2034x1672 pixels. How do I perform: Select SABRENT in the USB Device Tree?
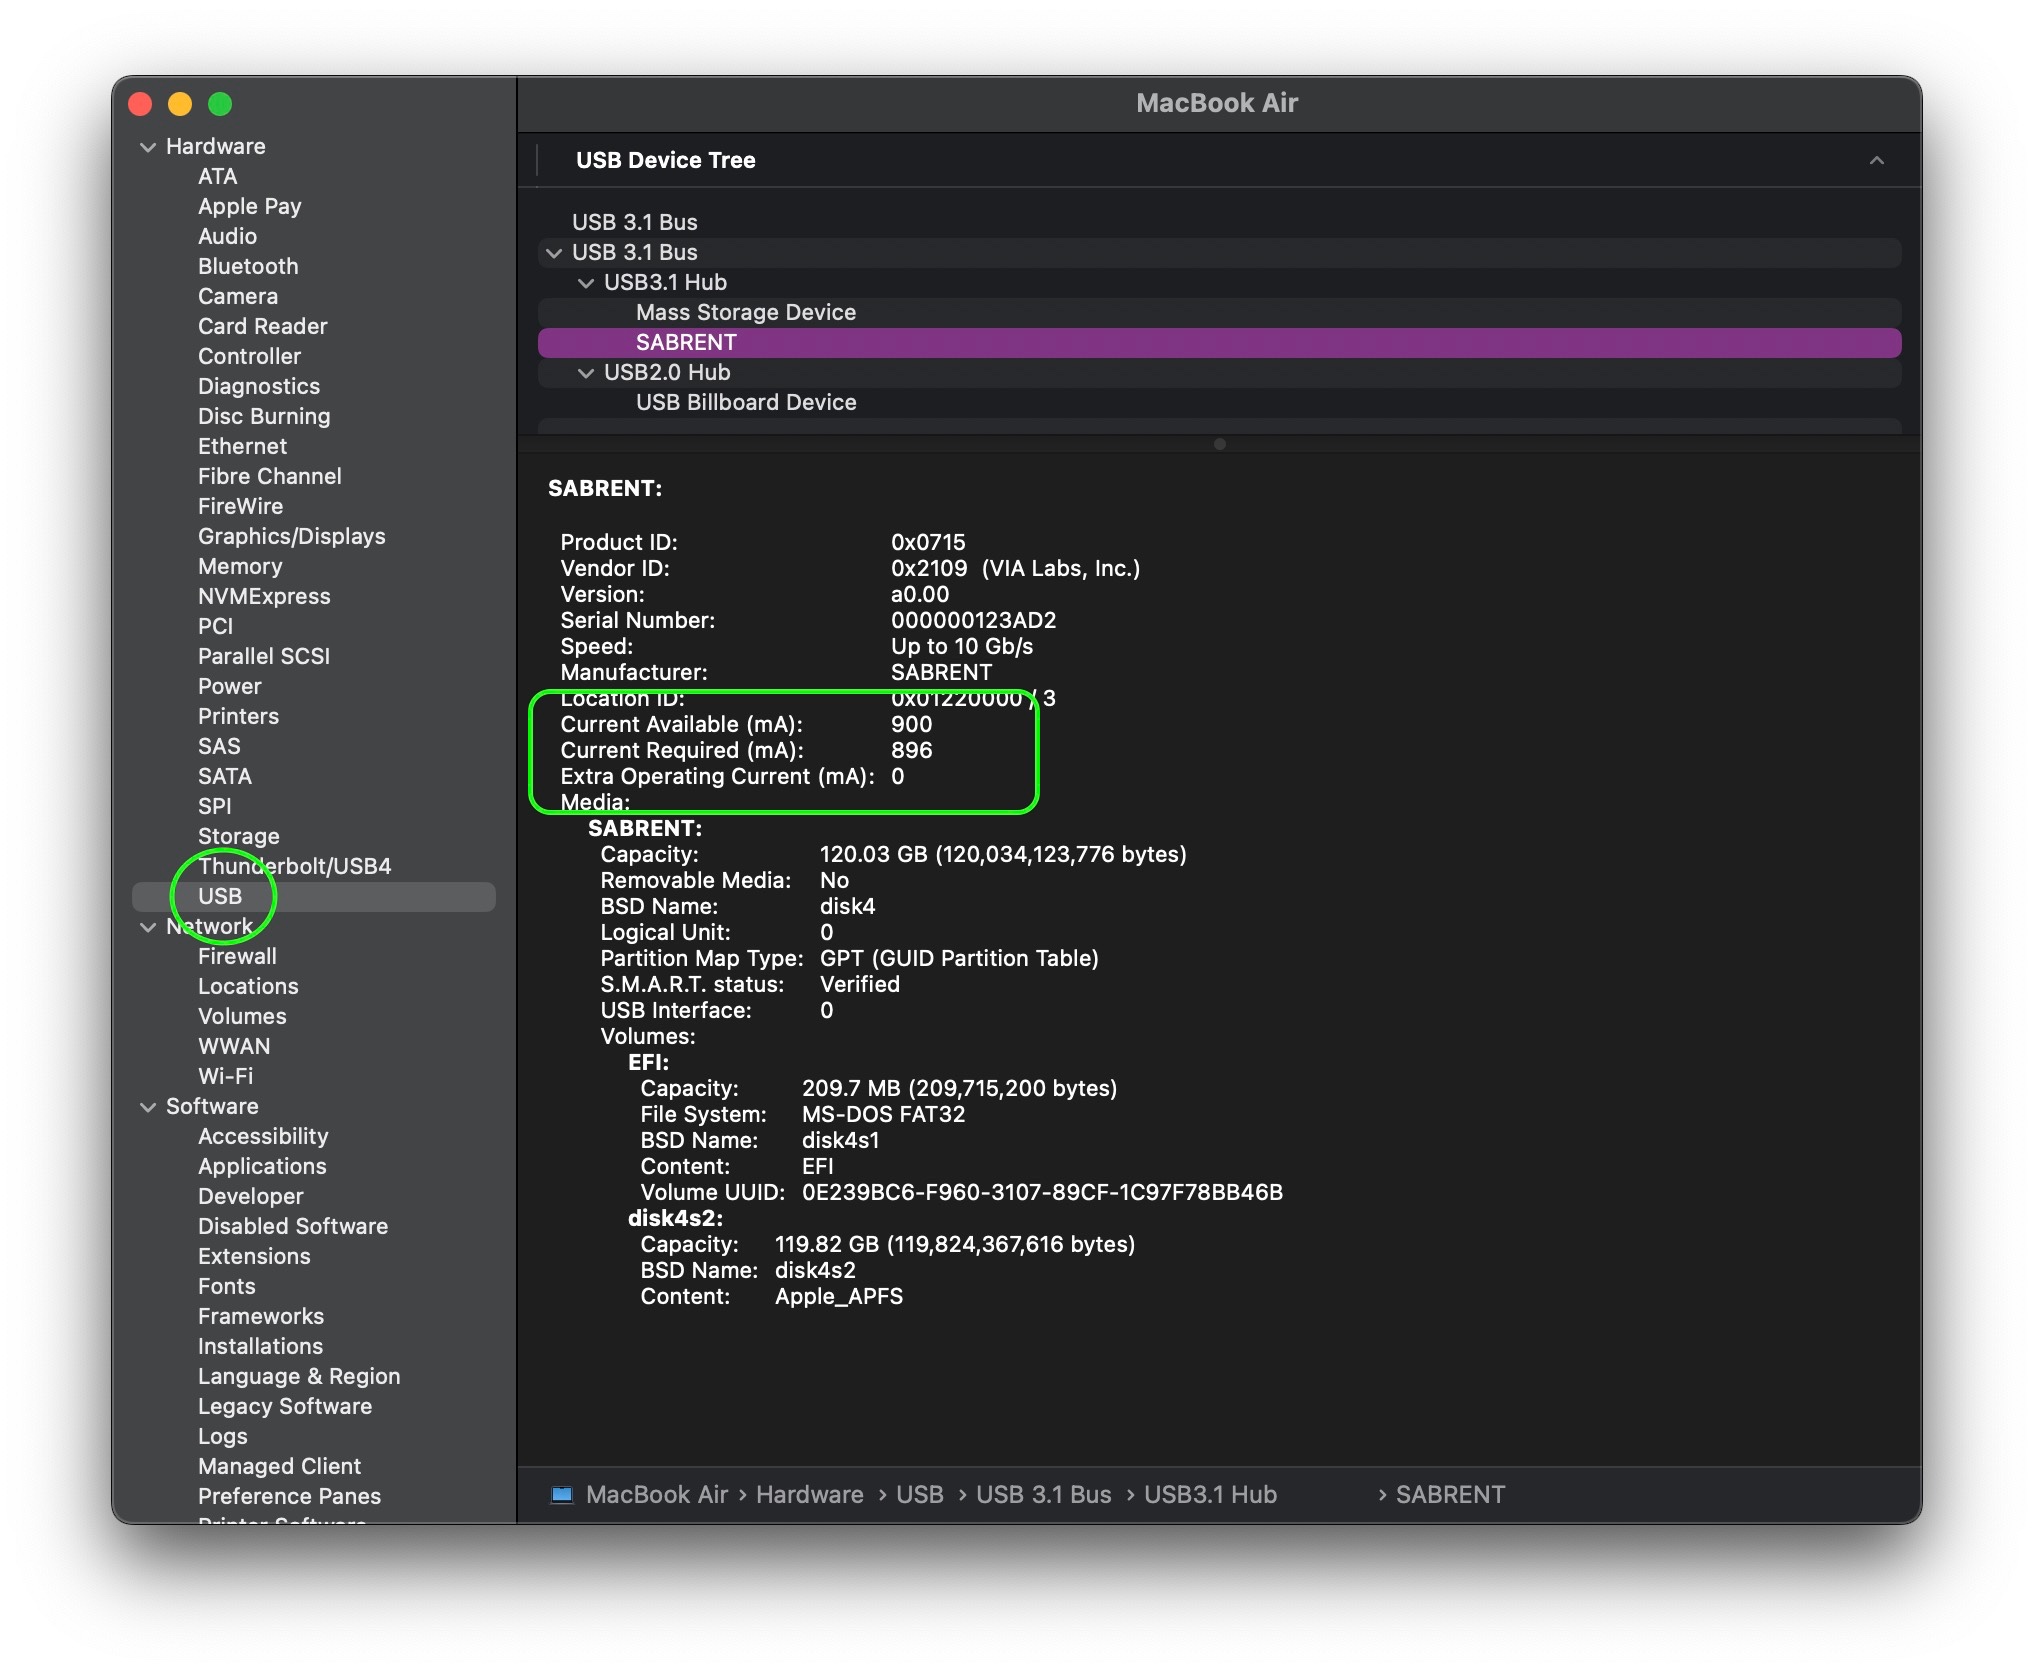pyautogui.click(x=687, y=342)
